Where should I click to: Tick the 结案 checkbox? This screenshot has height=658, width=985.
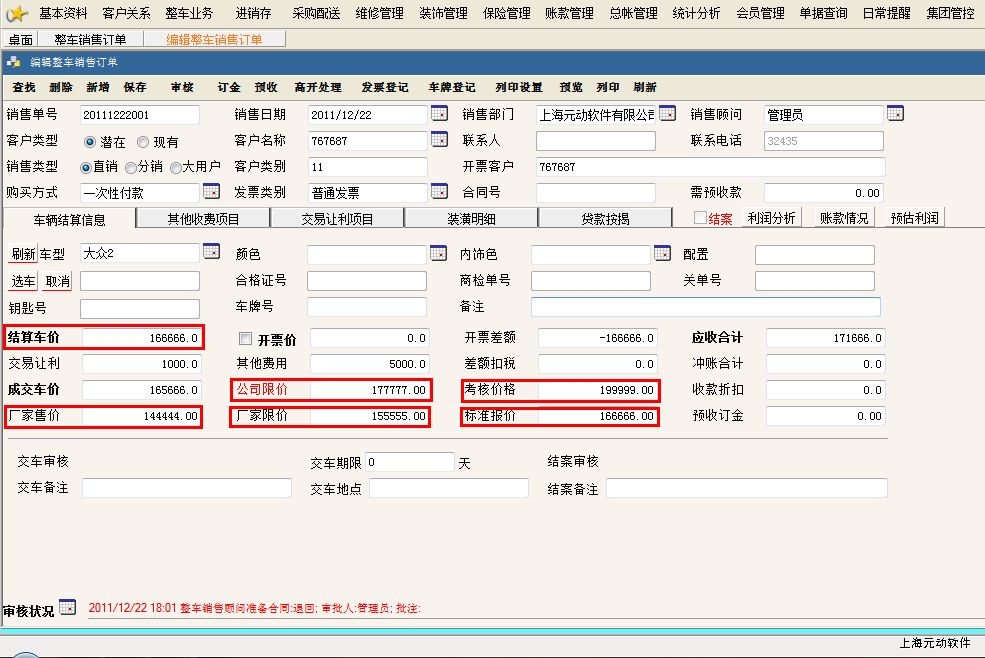click(700, 218)
